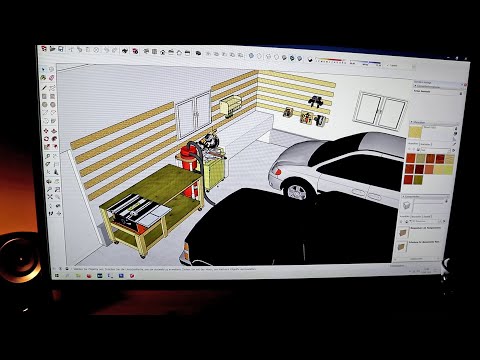Select the Orbit tool

click(x=49, y=181)
